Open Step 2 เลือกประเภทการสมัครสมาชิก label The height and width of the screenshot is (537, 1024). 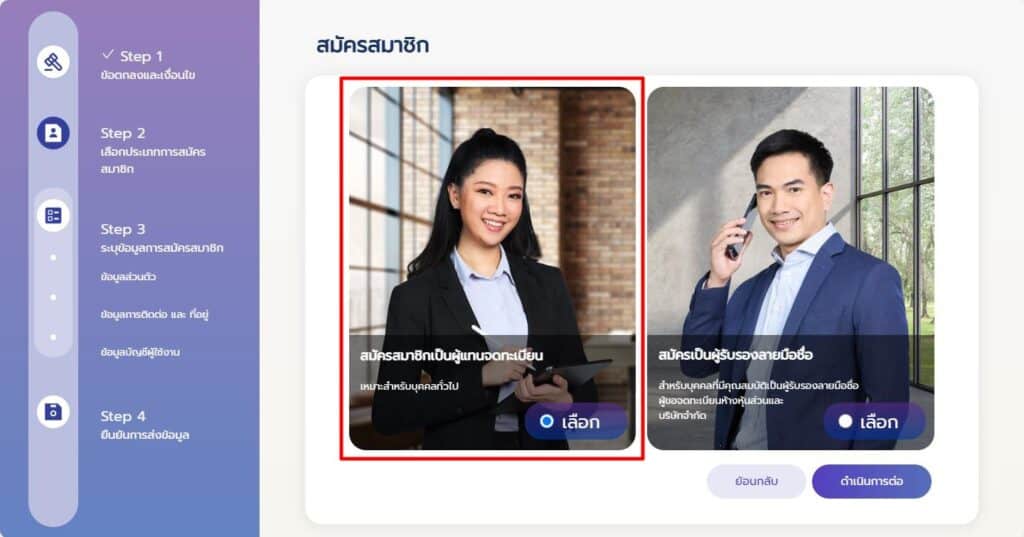click(x=153, y=160)
